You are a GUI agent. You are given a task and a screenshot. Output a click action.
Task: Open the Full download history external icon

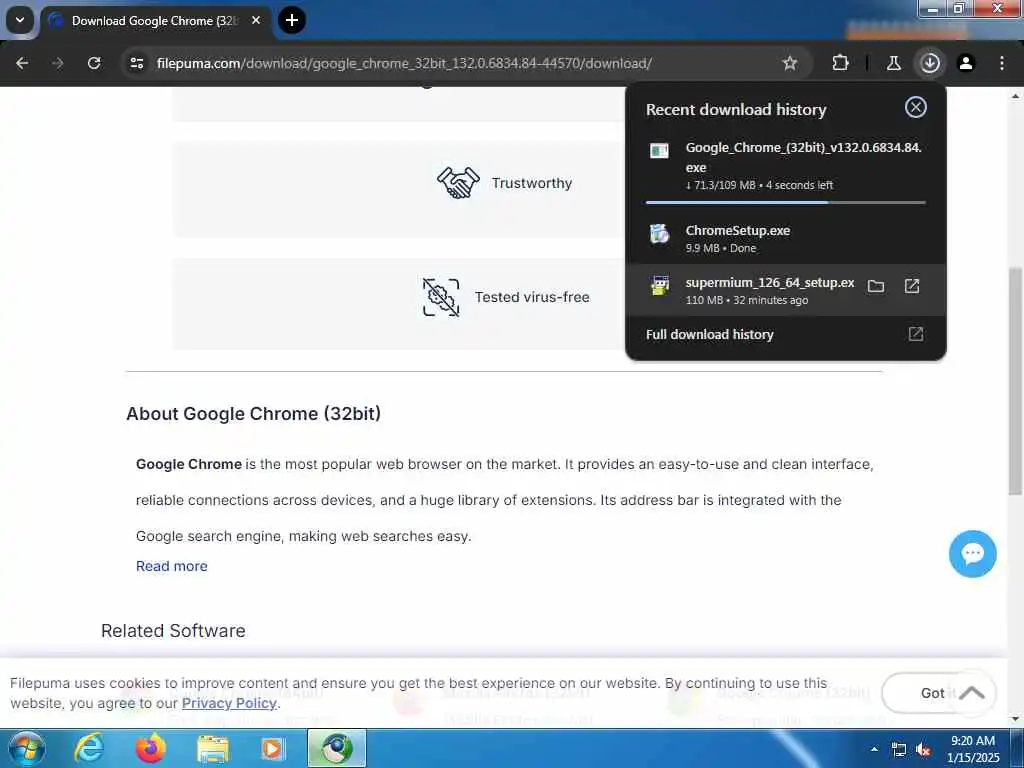pyautogui.click(x=916, y=334)
